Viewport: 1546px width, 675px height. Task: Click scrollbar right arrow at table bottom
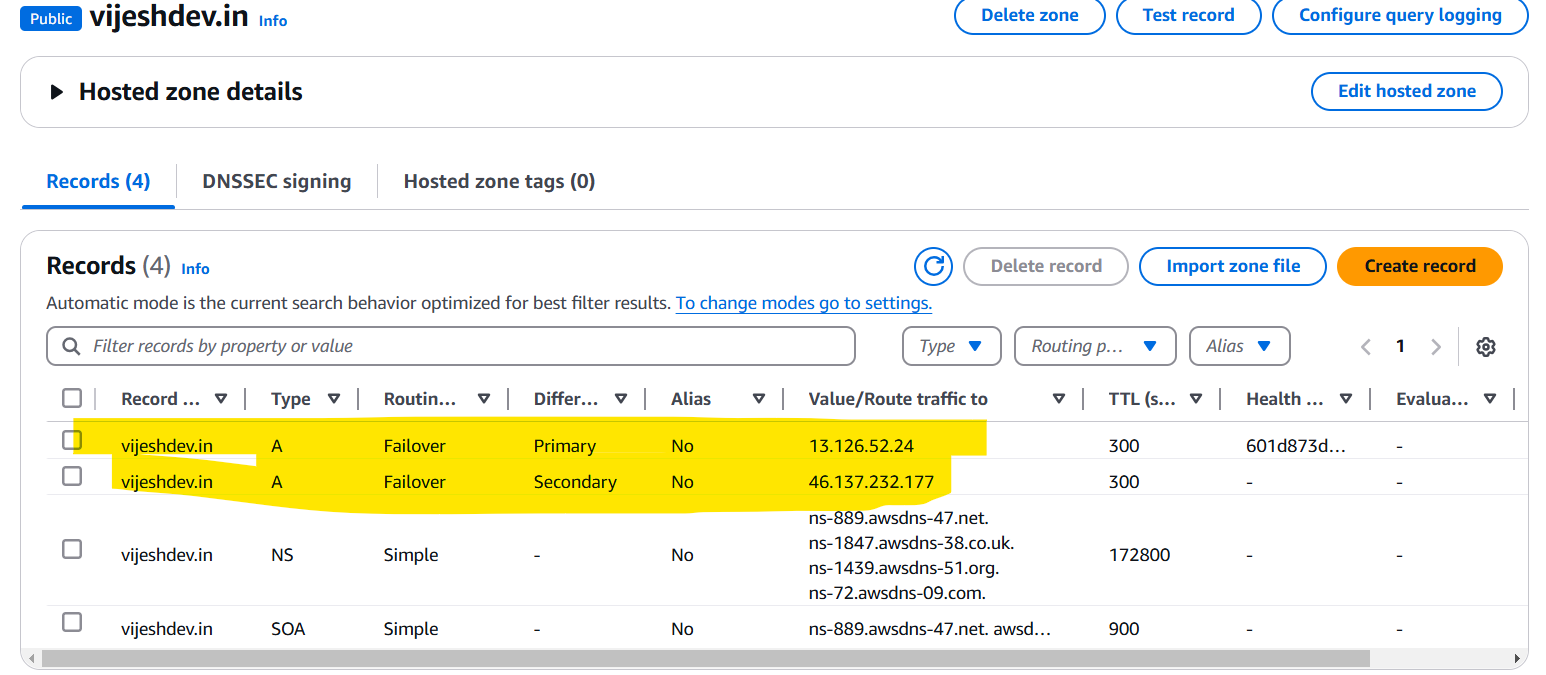point(1519,658)
